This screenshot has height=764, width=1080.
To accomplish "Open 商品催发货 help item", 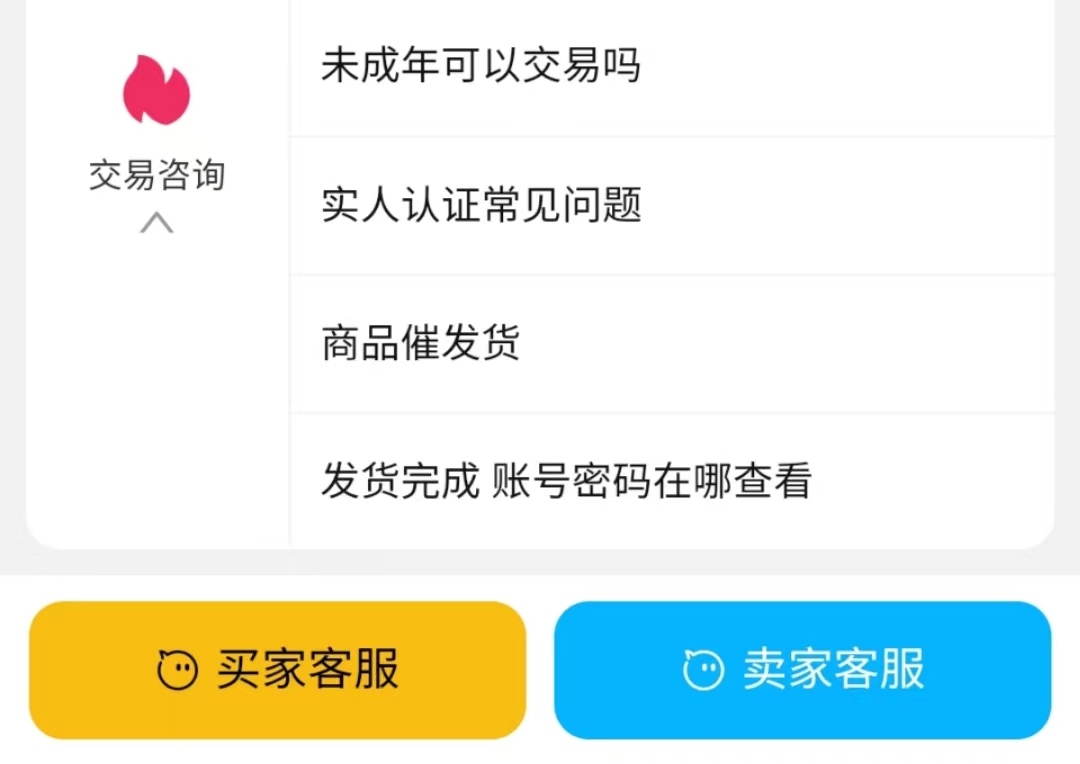I will pyautogui.click(x=420, y=343).
